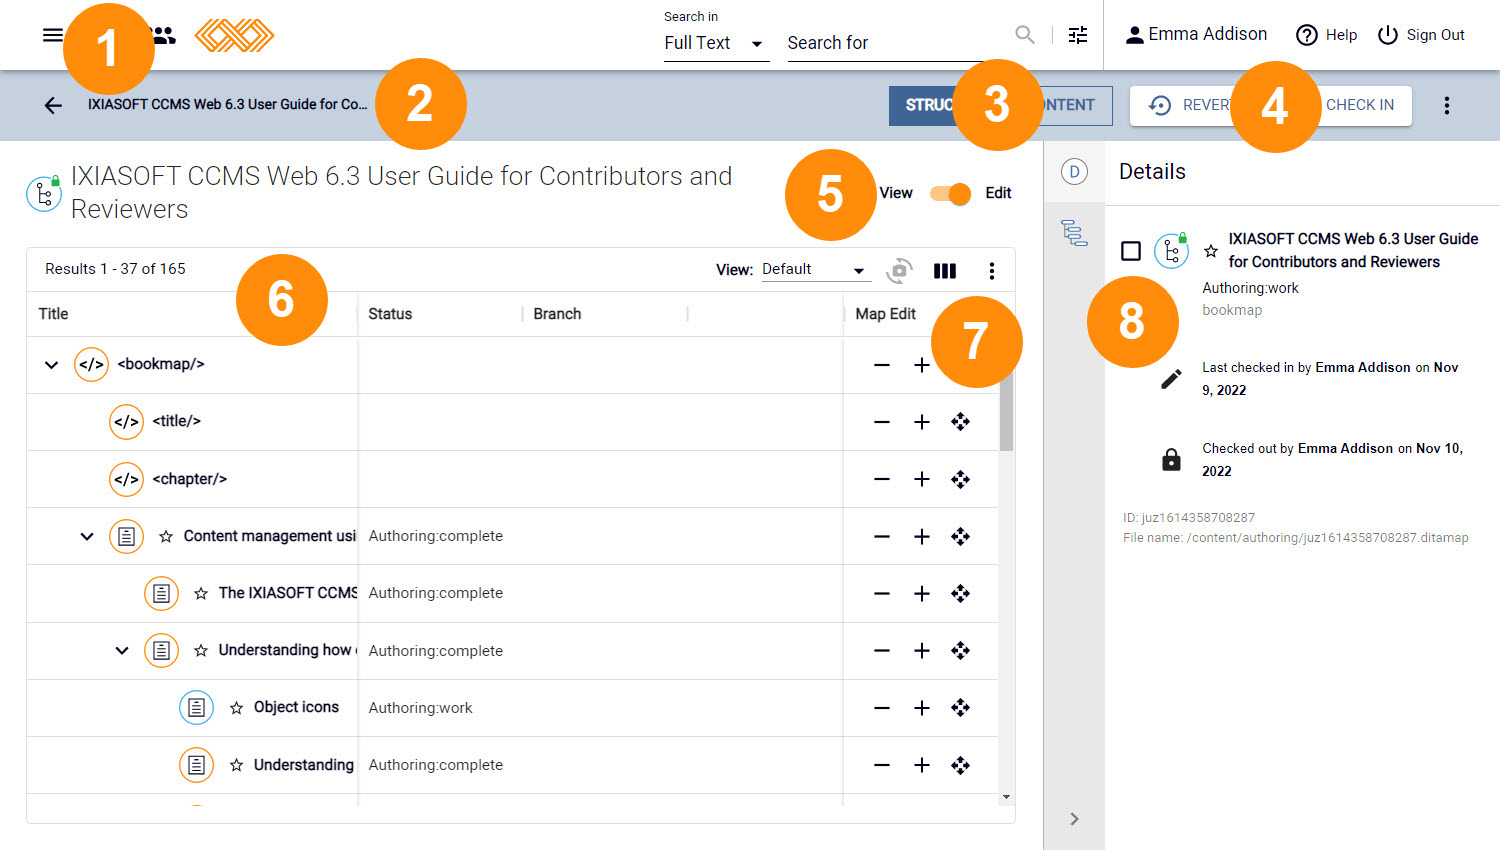Open the hamburger main menu
This screenshot has width=1500, height=850.
tap(52, 35)
